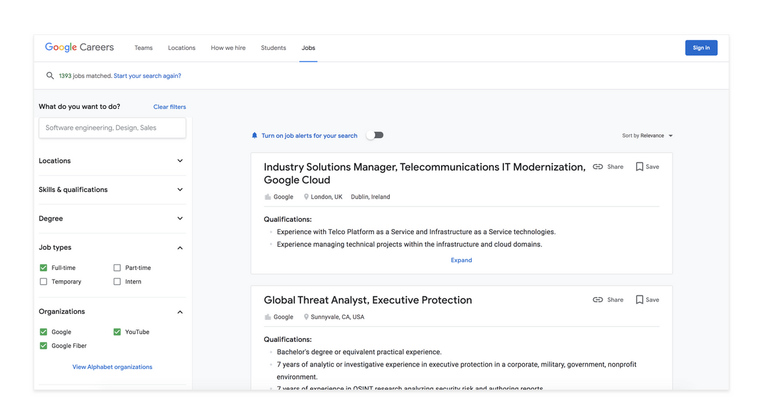Open the Students navigation tab
The width and height of the screenshot is (759, 399).
pos(273,48)
